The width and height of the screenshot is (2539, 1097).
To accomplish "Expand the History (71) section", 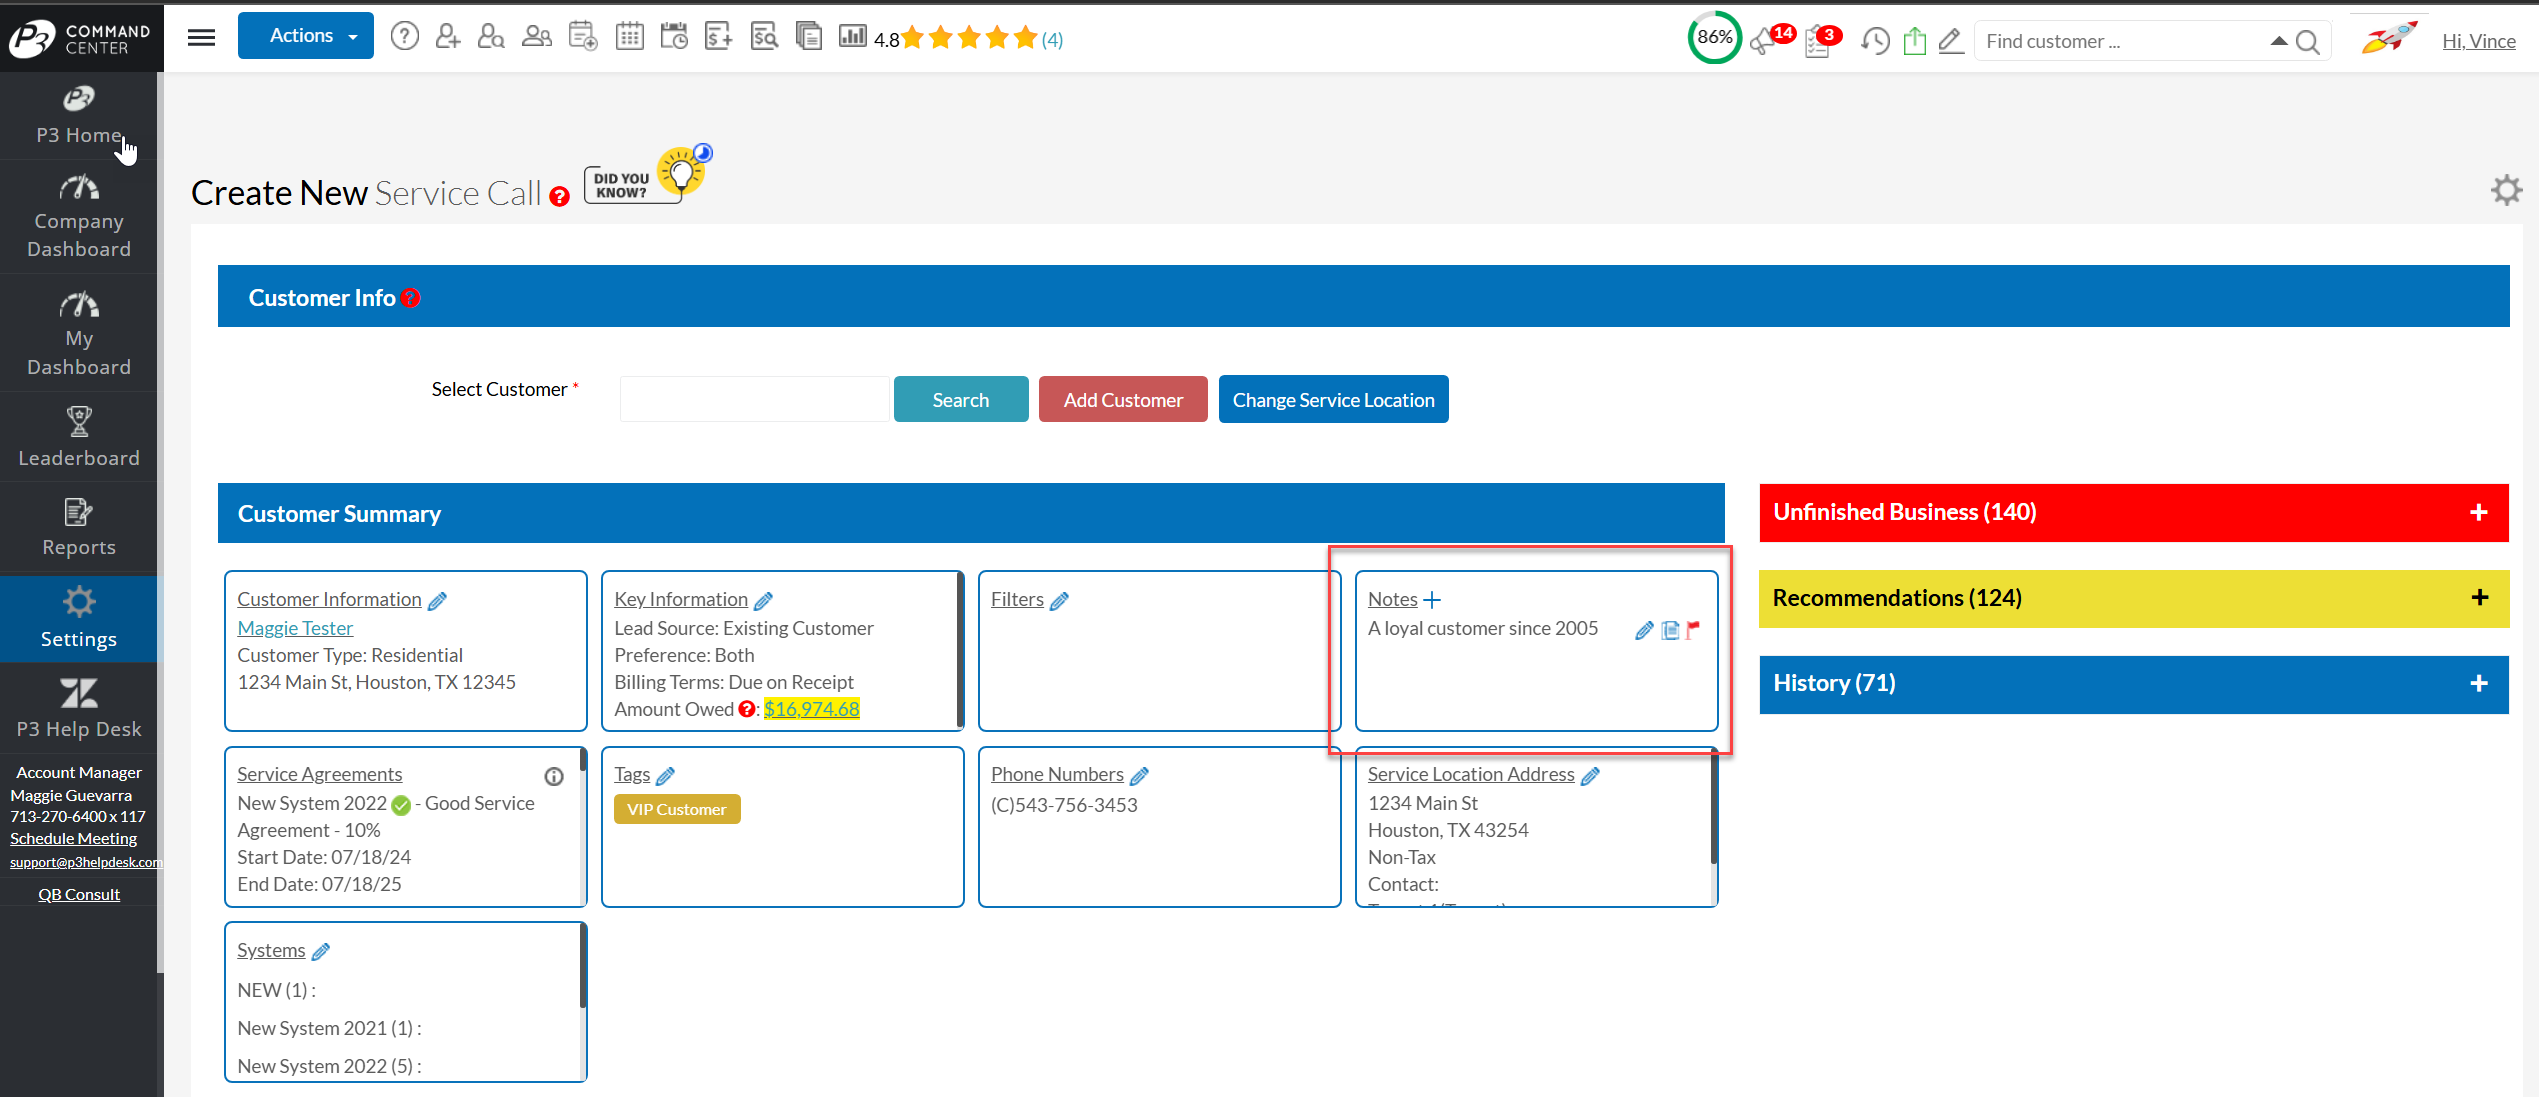I will [2479, 684].
